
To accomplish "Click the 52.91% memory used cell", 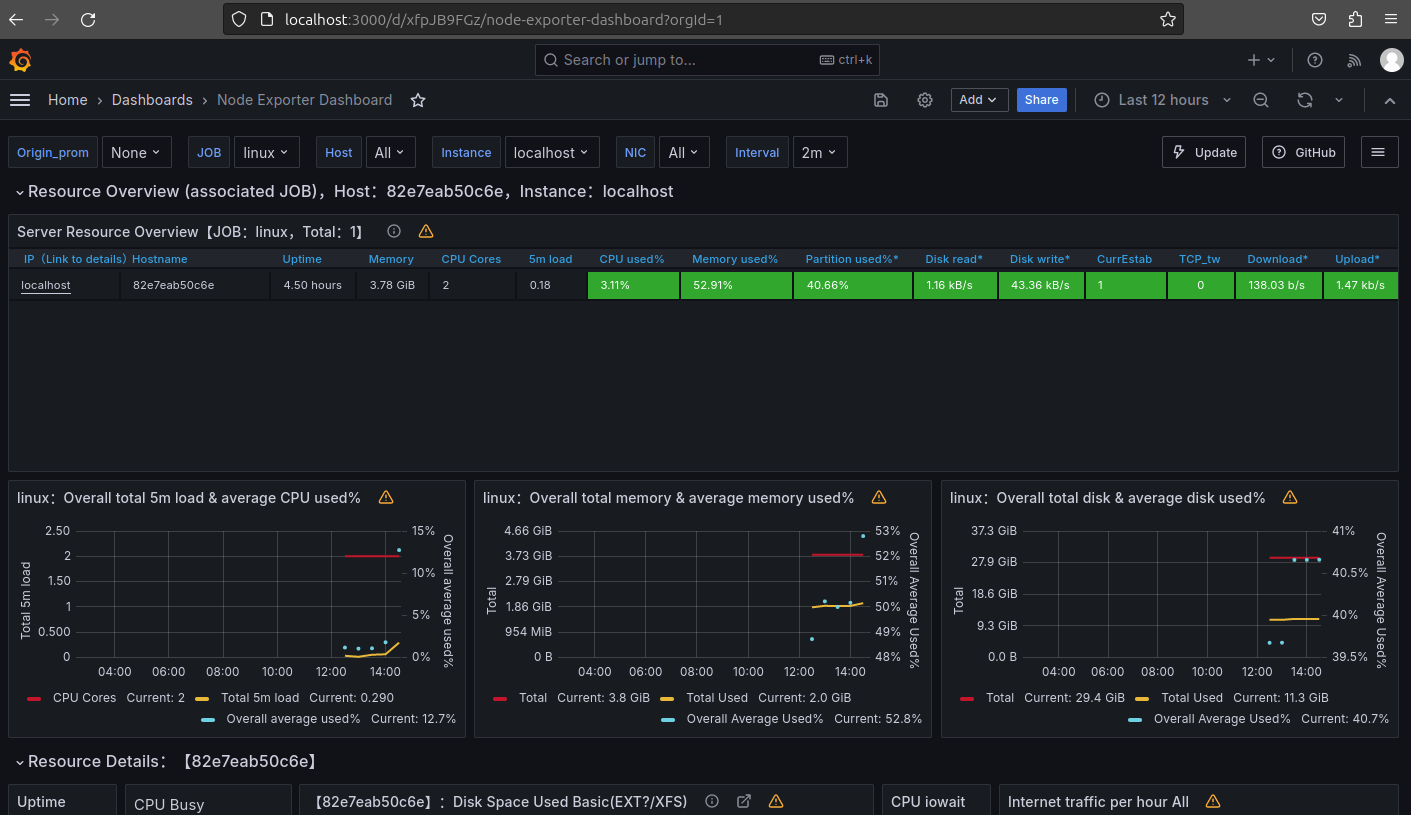I will [x=736, y=285].
